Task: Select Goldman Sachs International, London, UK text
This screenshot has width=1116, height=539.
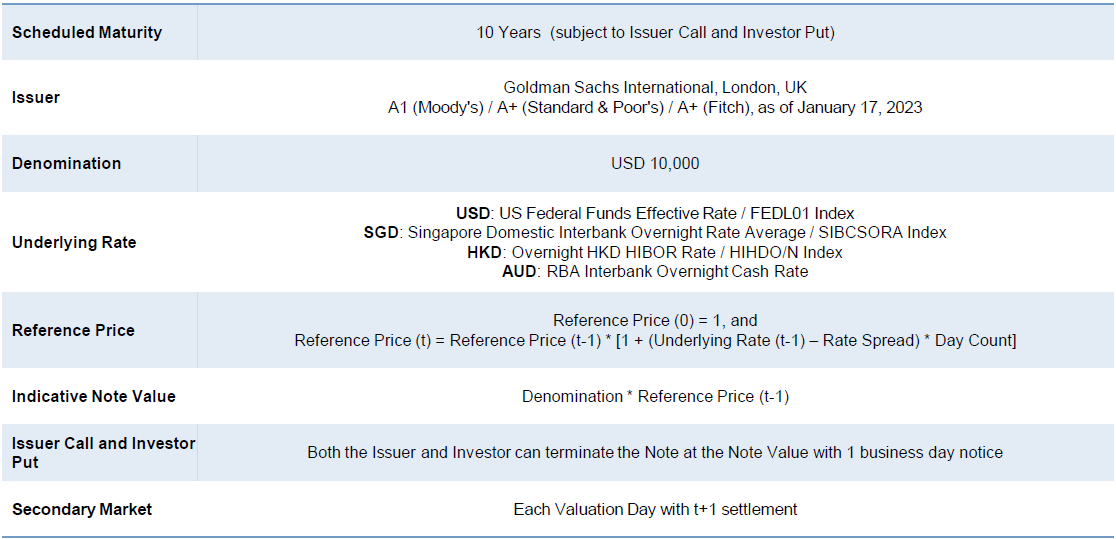Action: pyautogui.click(x=655, y=88)
